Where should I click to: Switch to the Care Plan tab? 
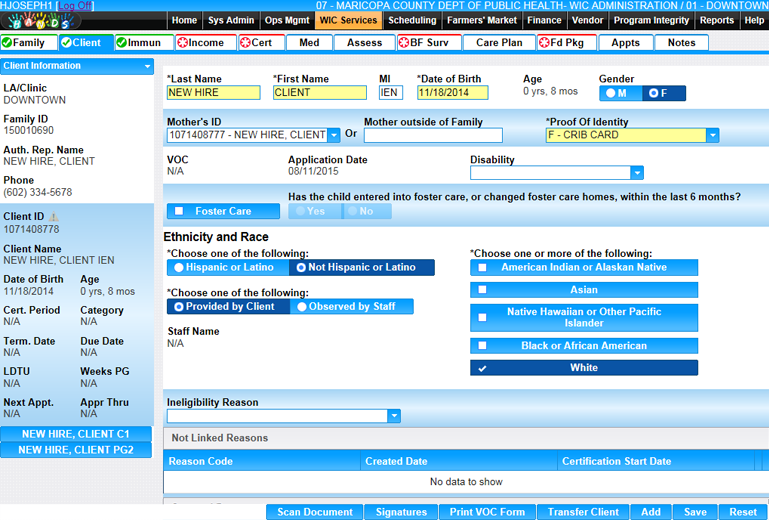(x=498, y=43)
